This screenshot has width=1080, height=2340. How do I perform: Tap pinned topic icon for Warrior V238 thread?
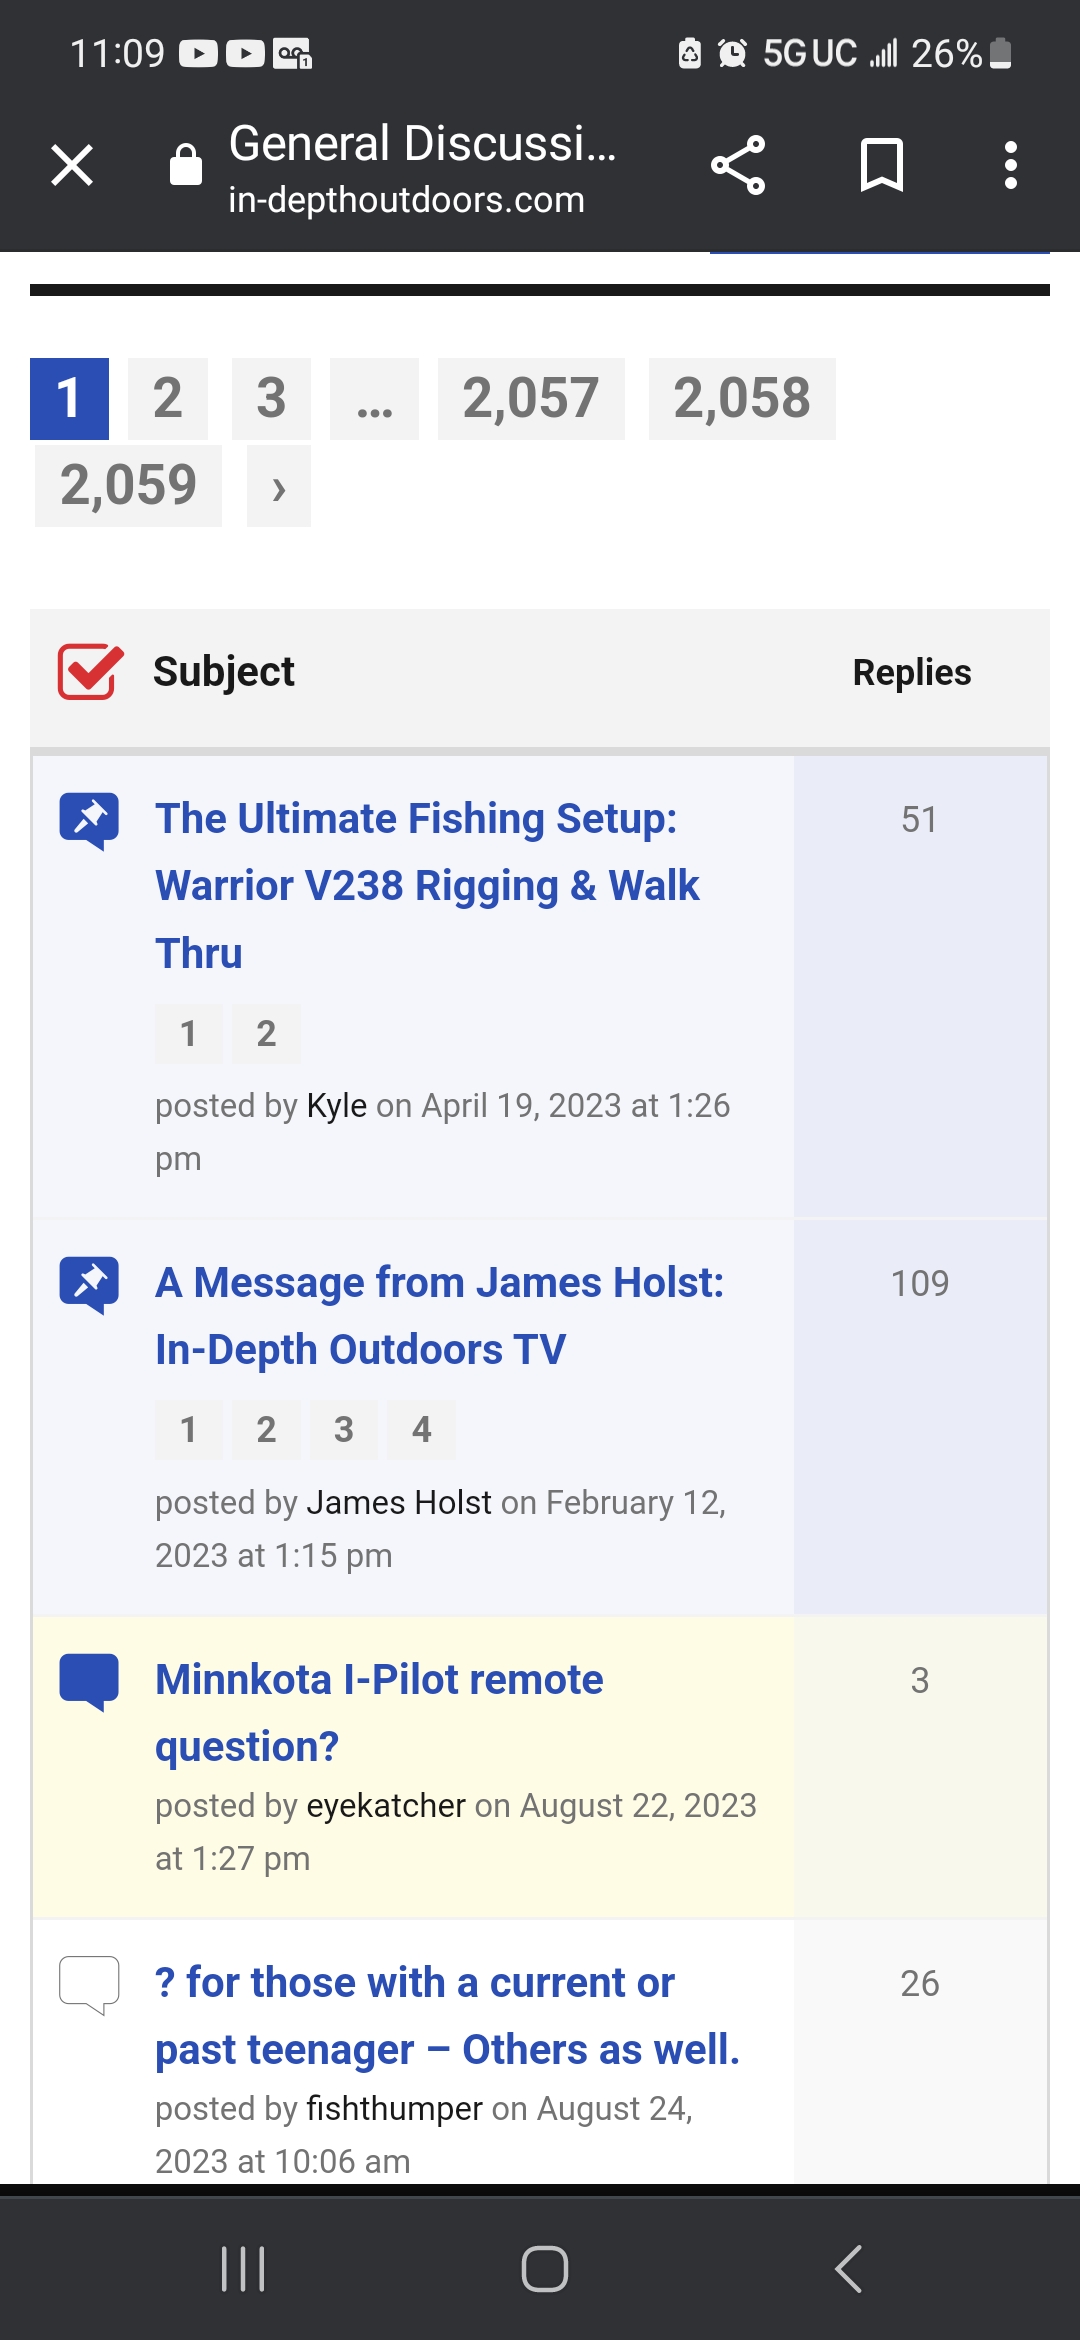click(89, 822)
